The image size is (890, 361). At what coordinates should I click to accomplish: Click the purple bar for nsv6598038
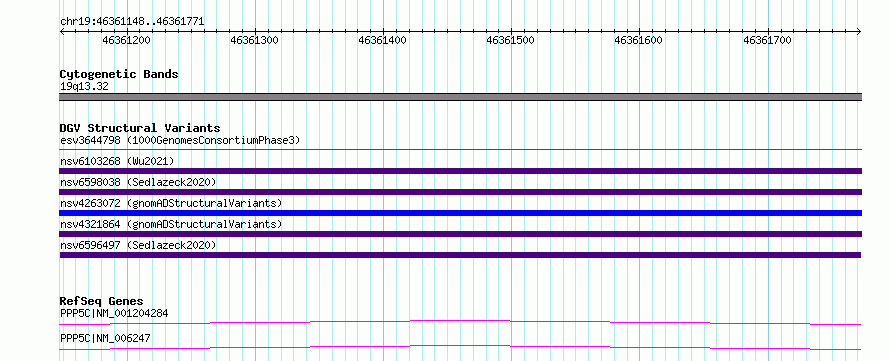[461, 192]
